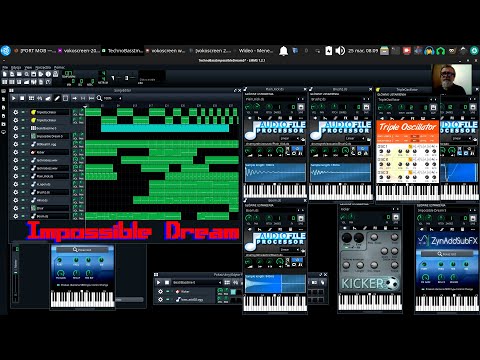This screenshot has width=480, height=360.
Task: Click Show GUI in left ZynAddSubFX window
Action: (82, 250)
